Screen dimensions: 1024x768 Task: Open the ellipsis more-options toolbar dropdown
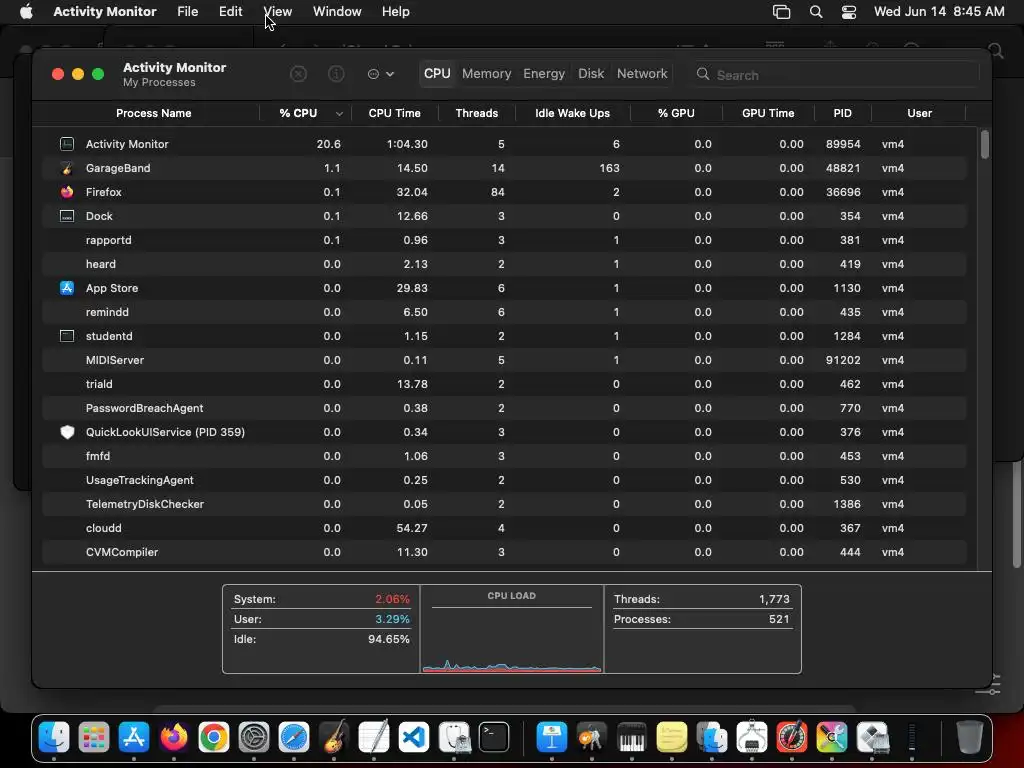(381, 74)
